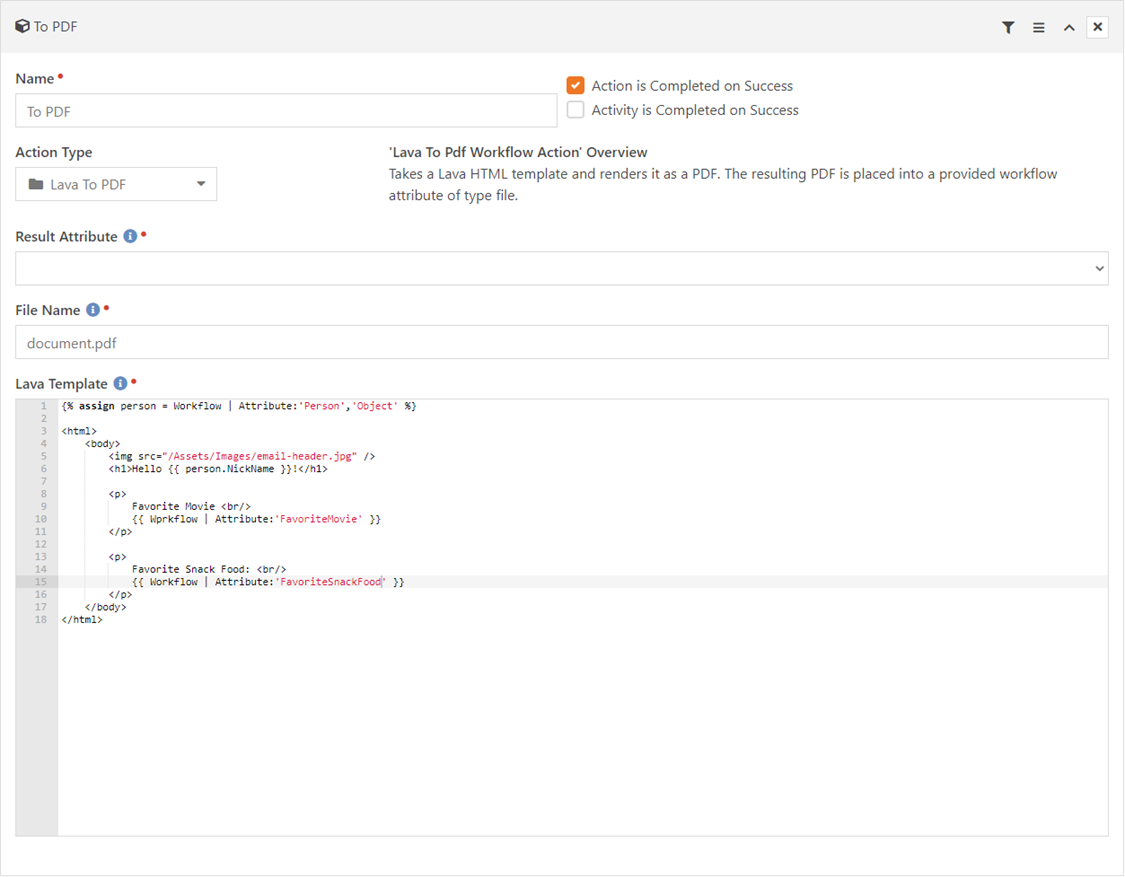Image resolution: width=1125 pixels, height=877 pixels.
Task: Collapse the To PDF panel with chevron
Action: (x=1069, y=27)
